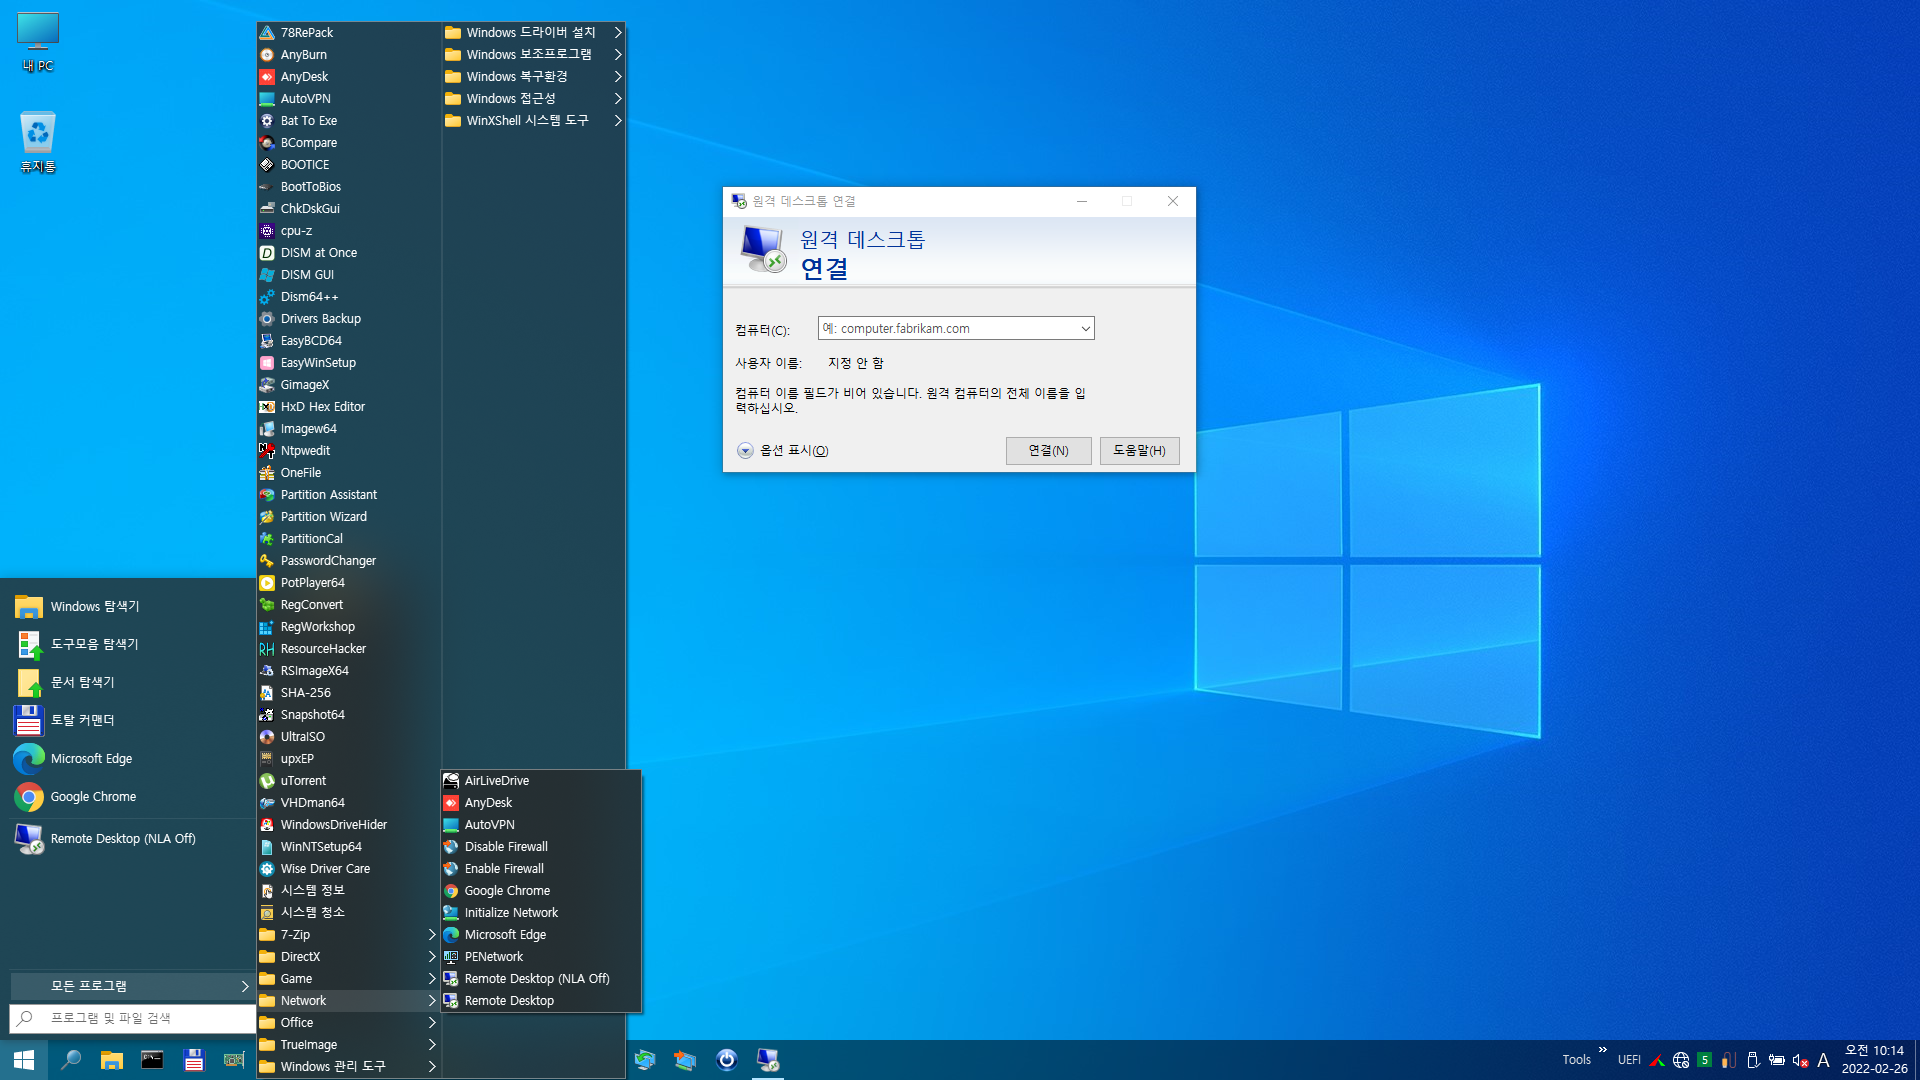Open WinXShell 시스템 도구 folder
Viewport: 1920px width, 1080px height.
[x=534, y=121]
